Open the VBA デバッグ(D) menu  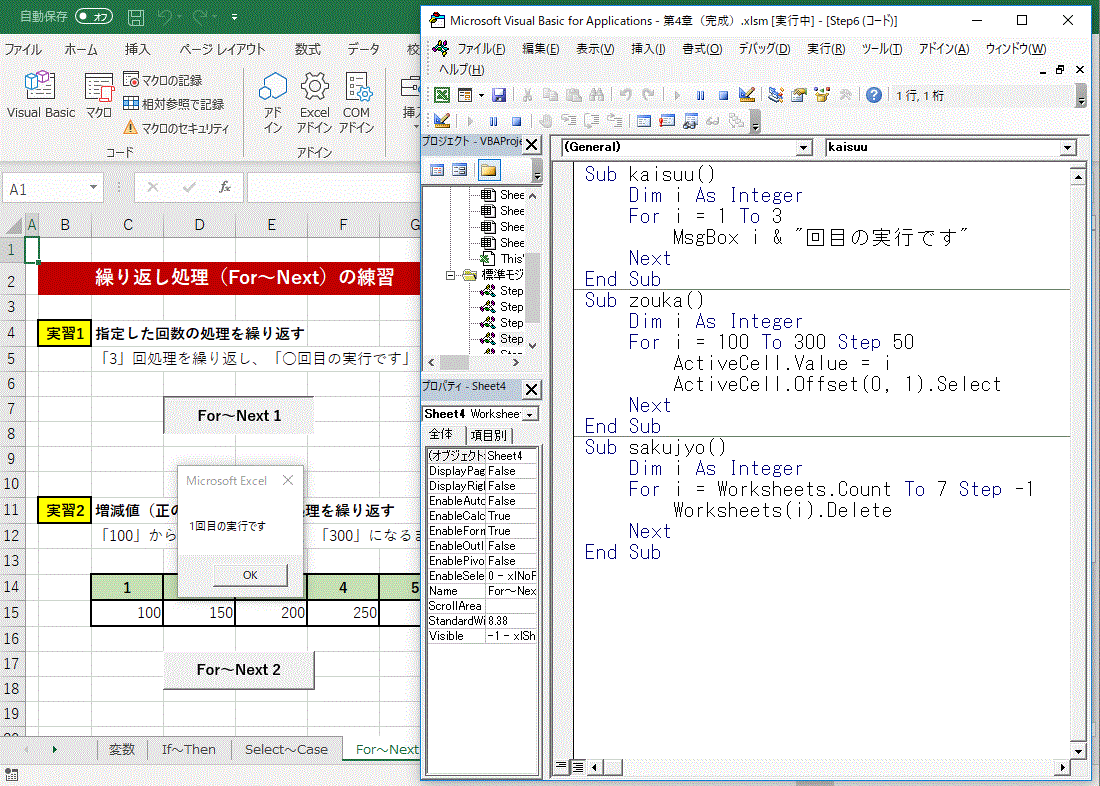(764, 48)
